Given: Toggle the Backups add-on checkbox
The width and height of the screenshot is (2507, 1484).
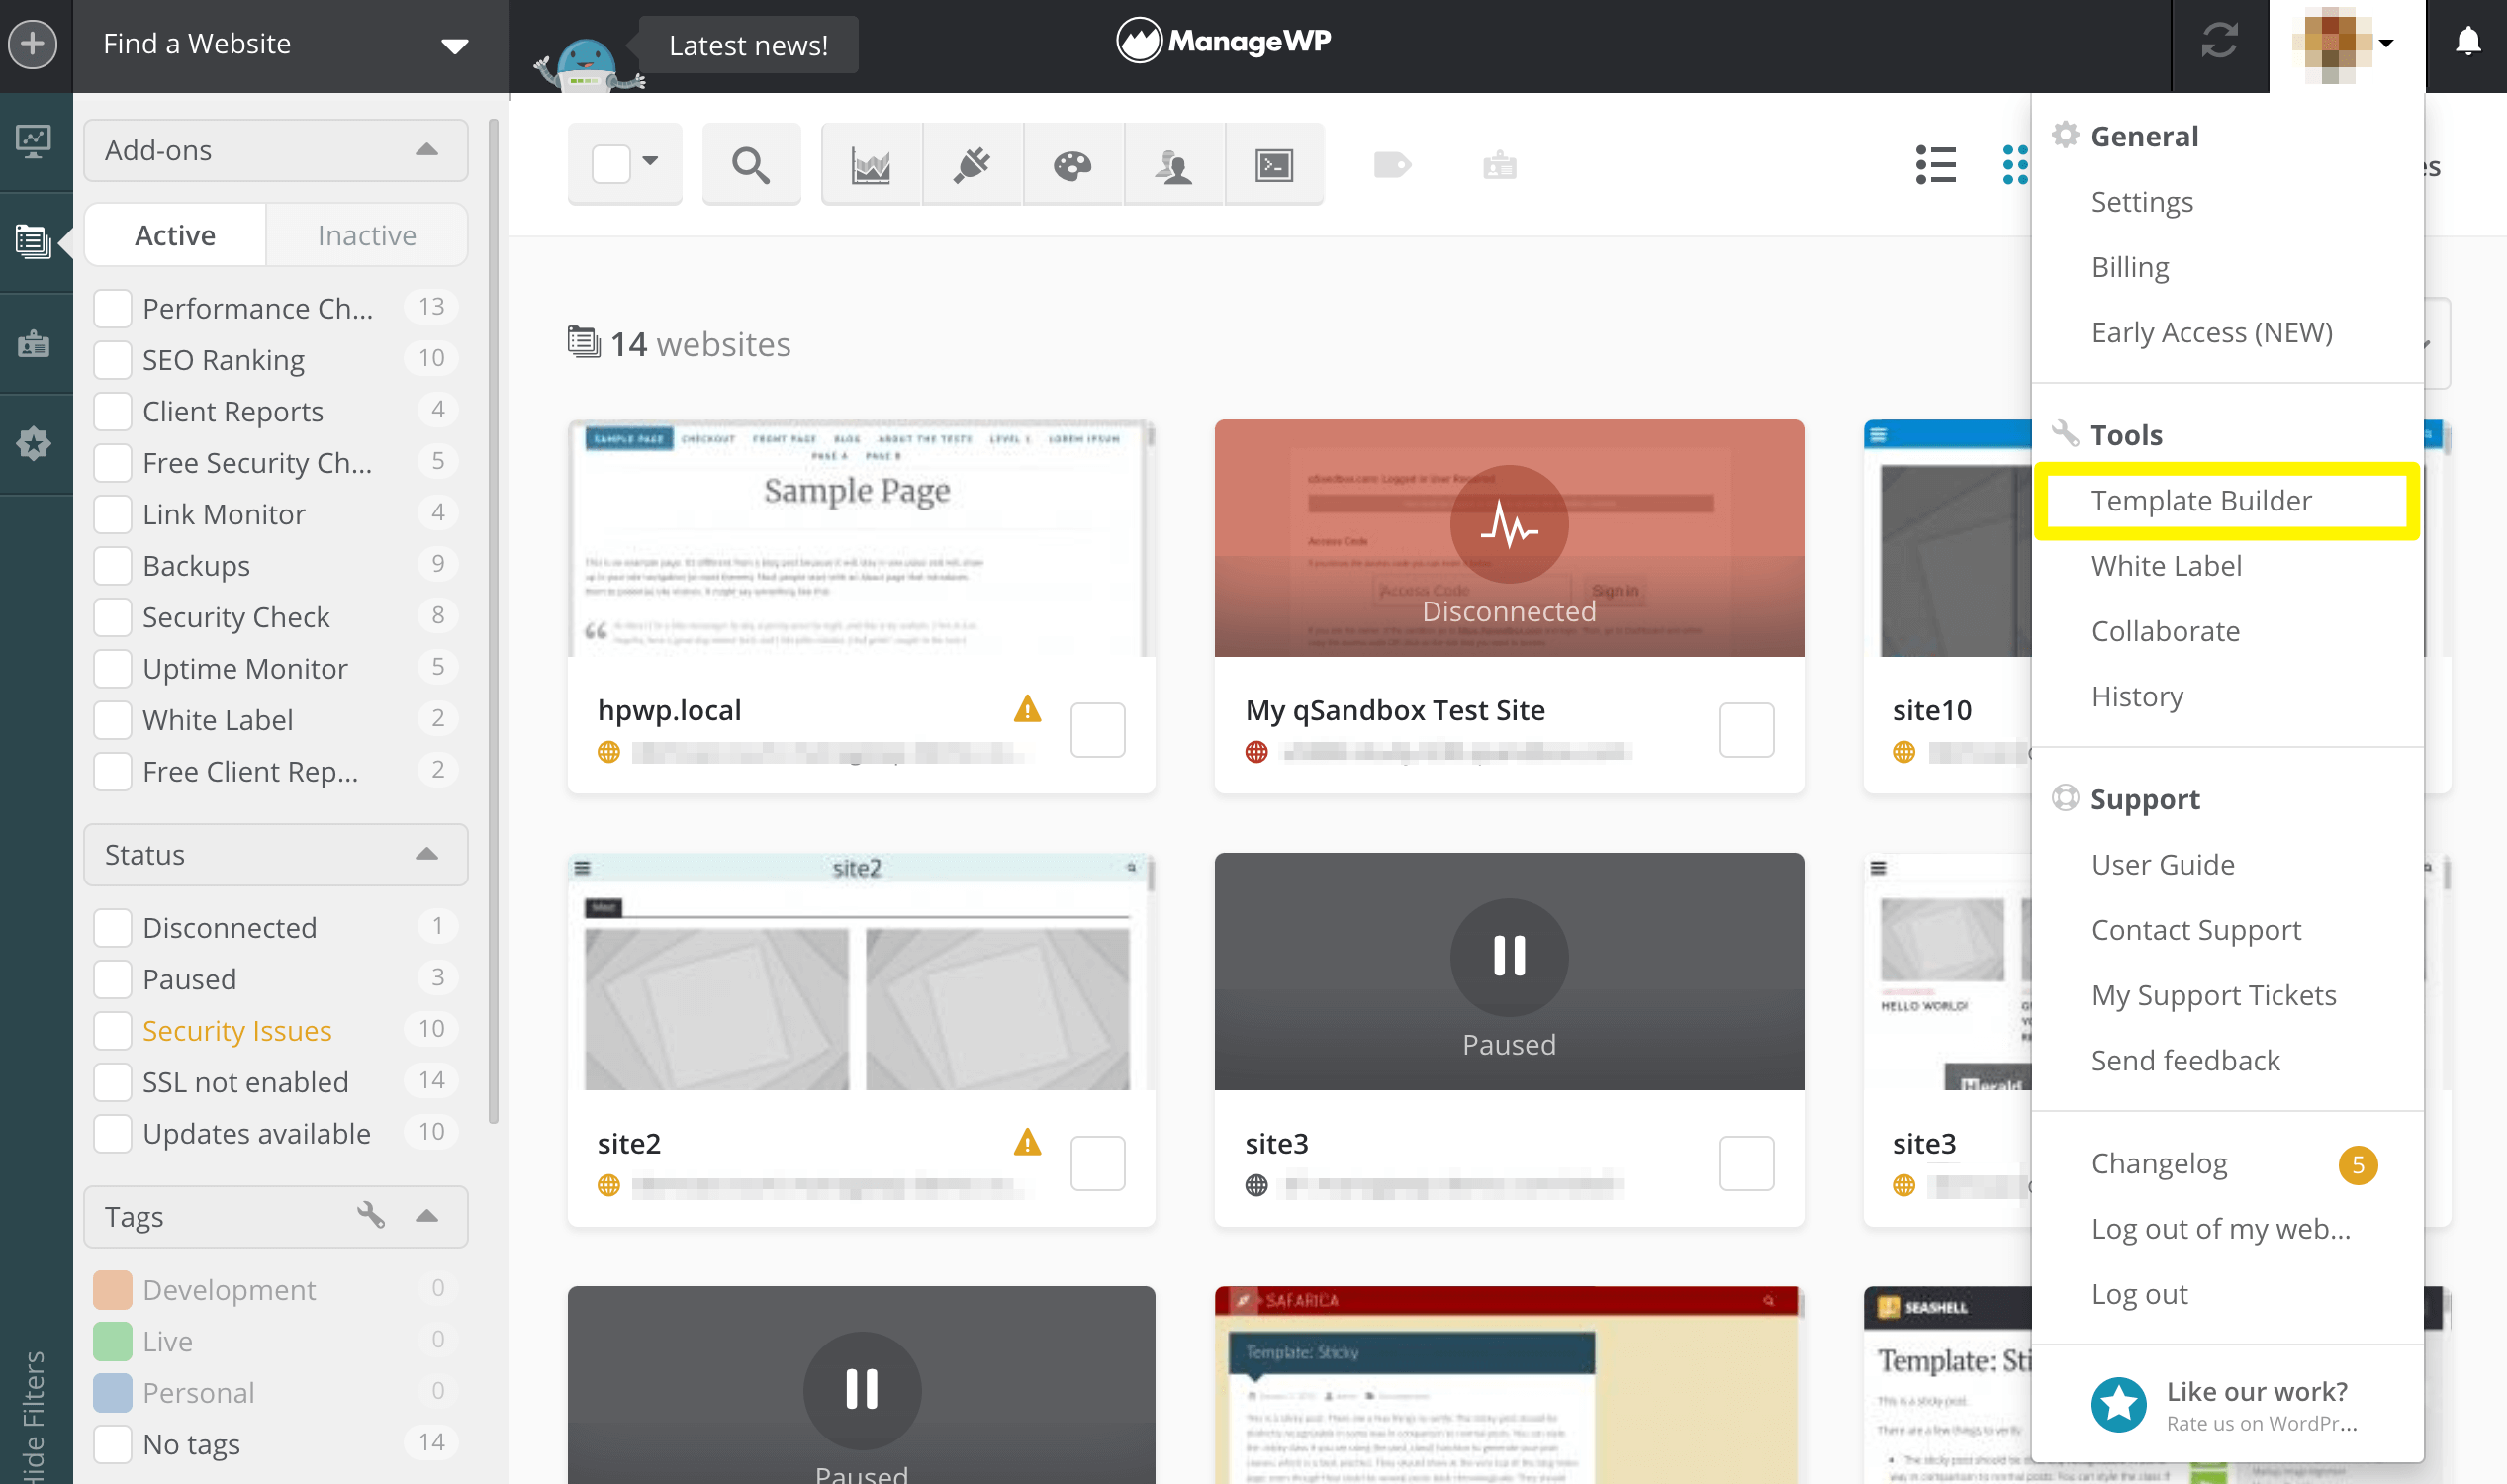Looking at the screenshot, I should [113, 564].
